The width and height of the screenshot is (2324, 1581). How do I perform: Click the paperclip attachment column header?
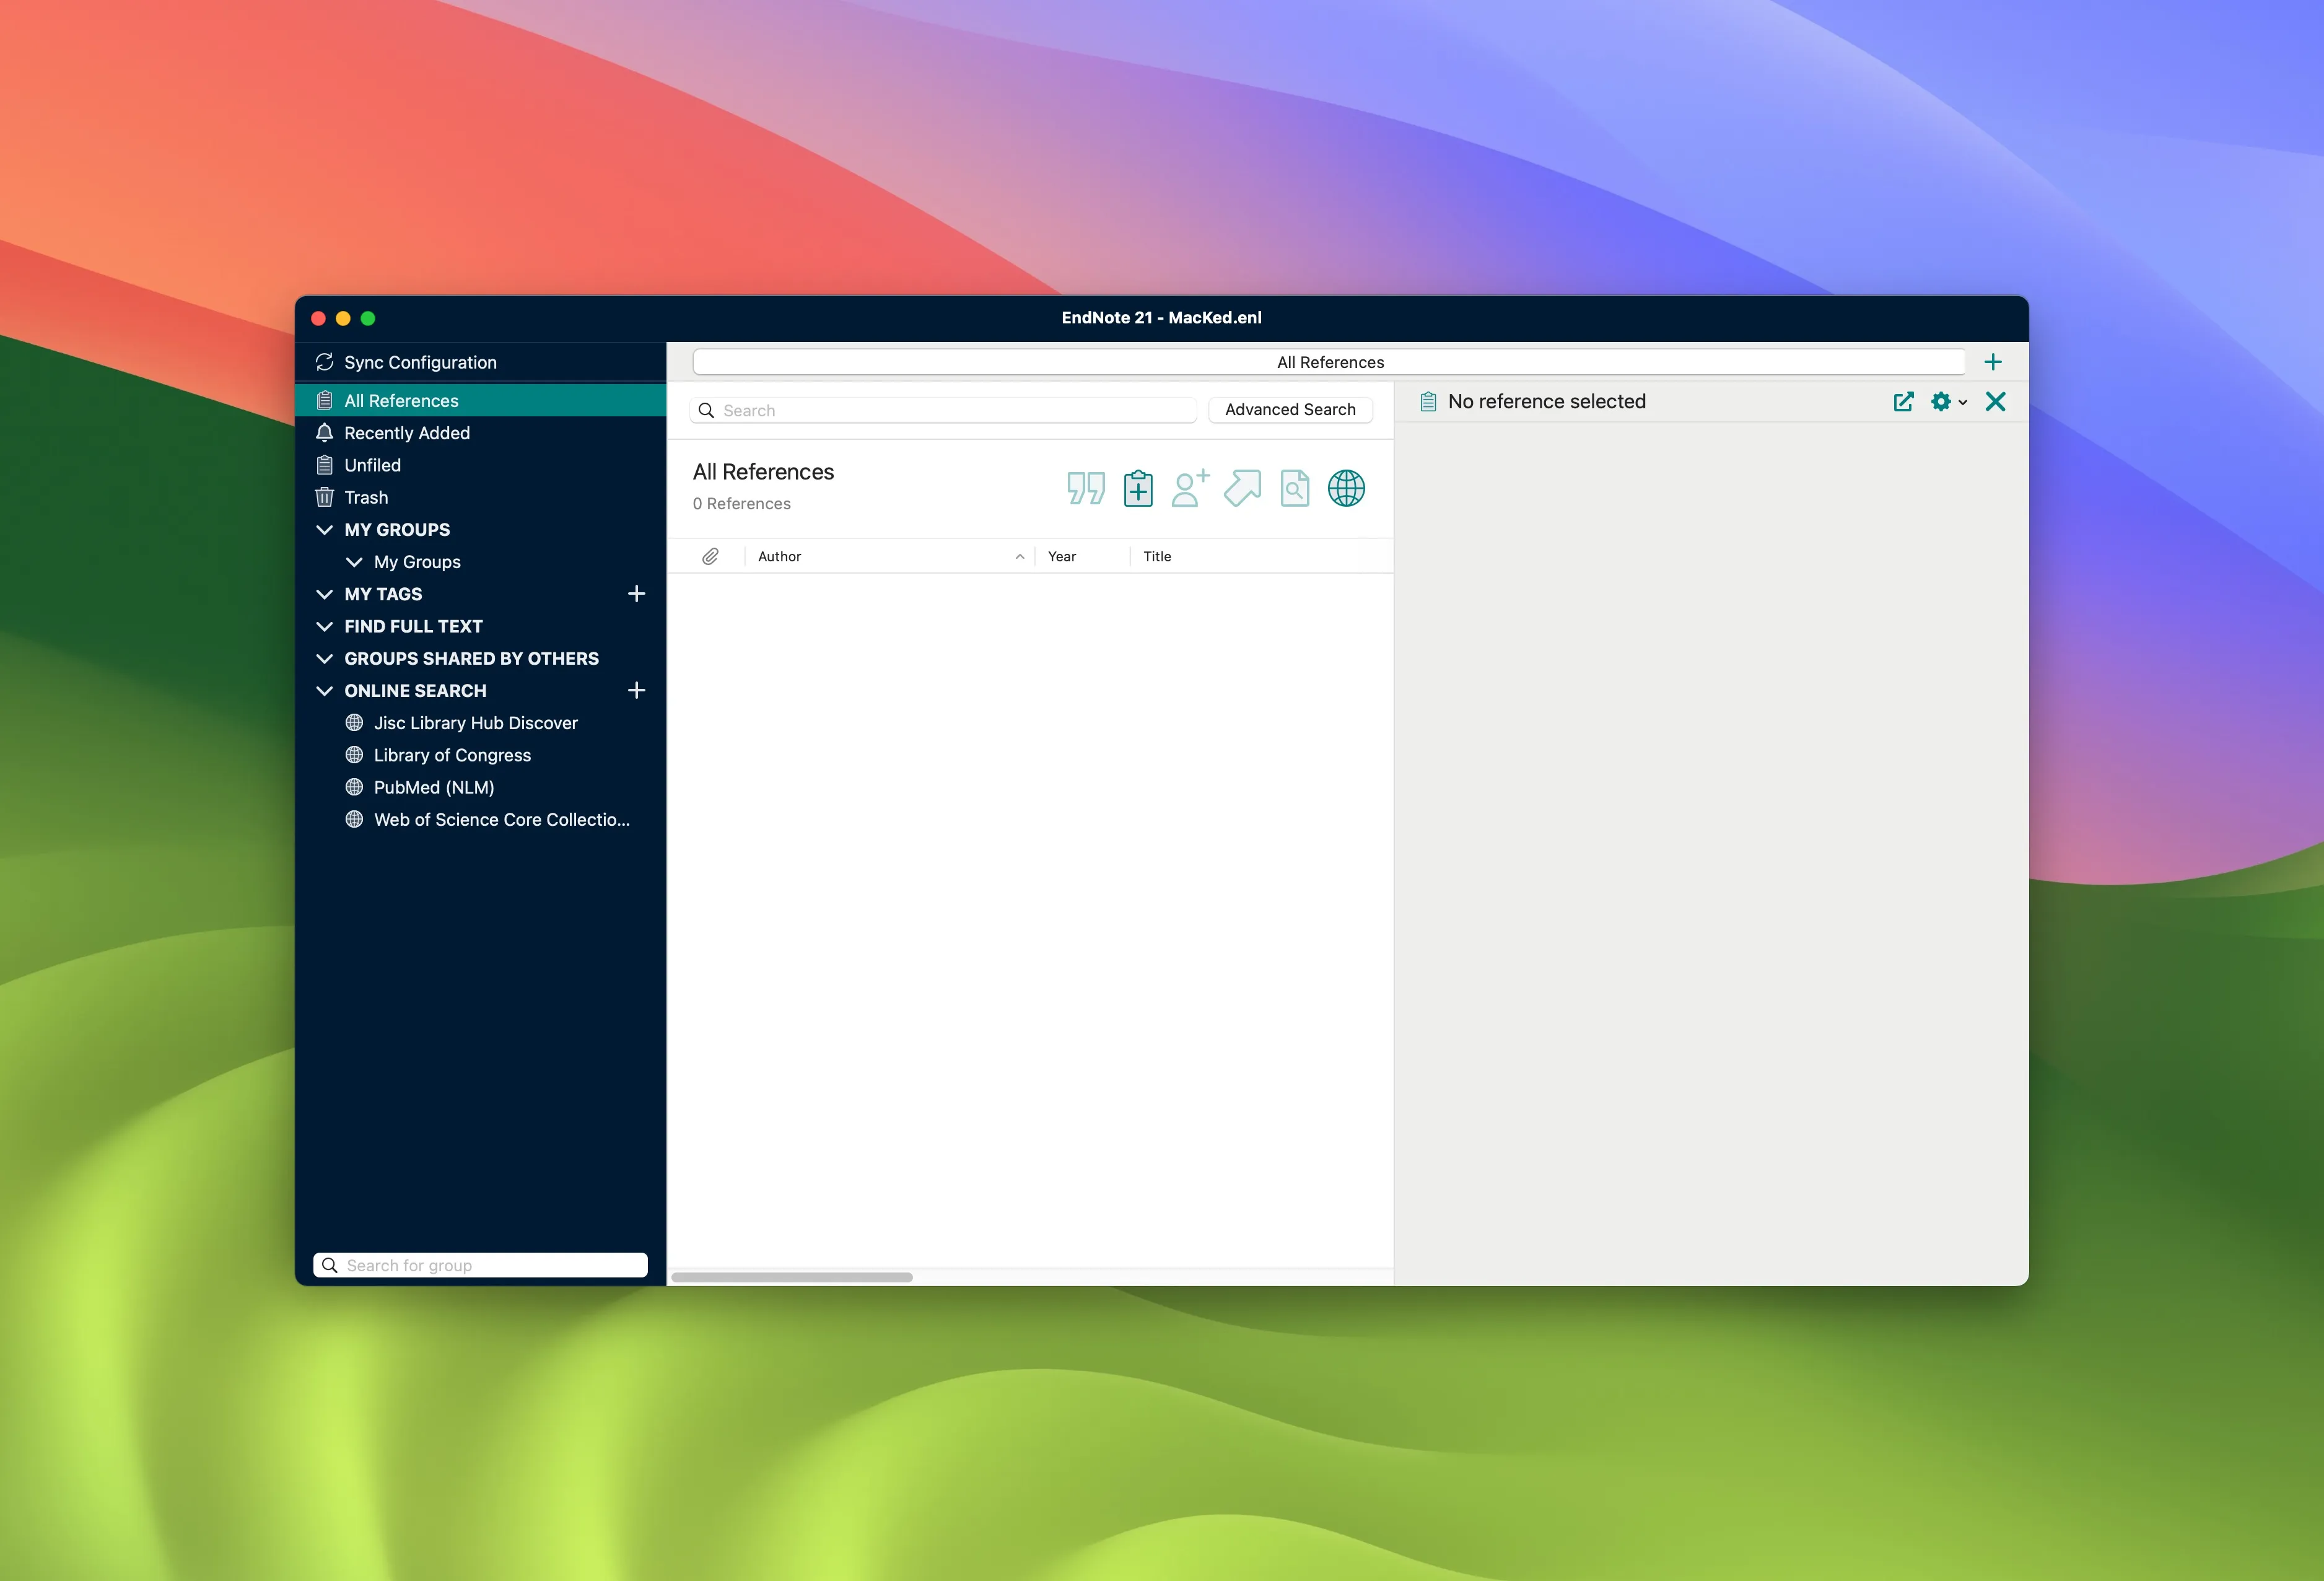click(x=710, y=556)
